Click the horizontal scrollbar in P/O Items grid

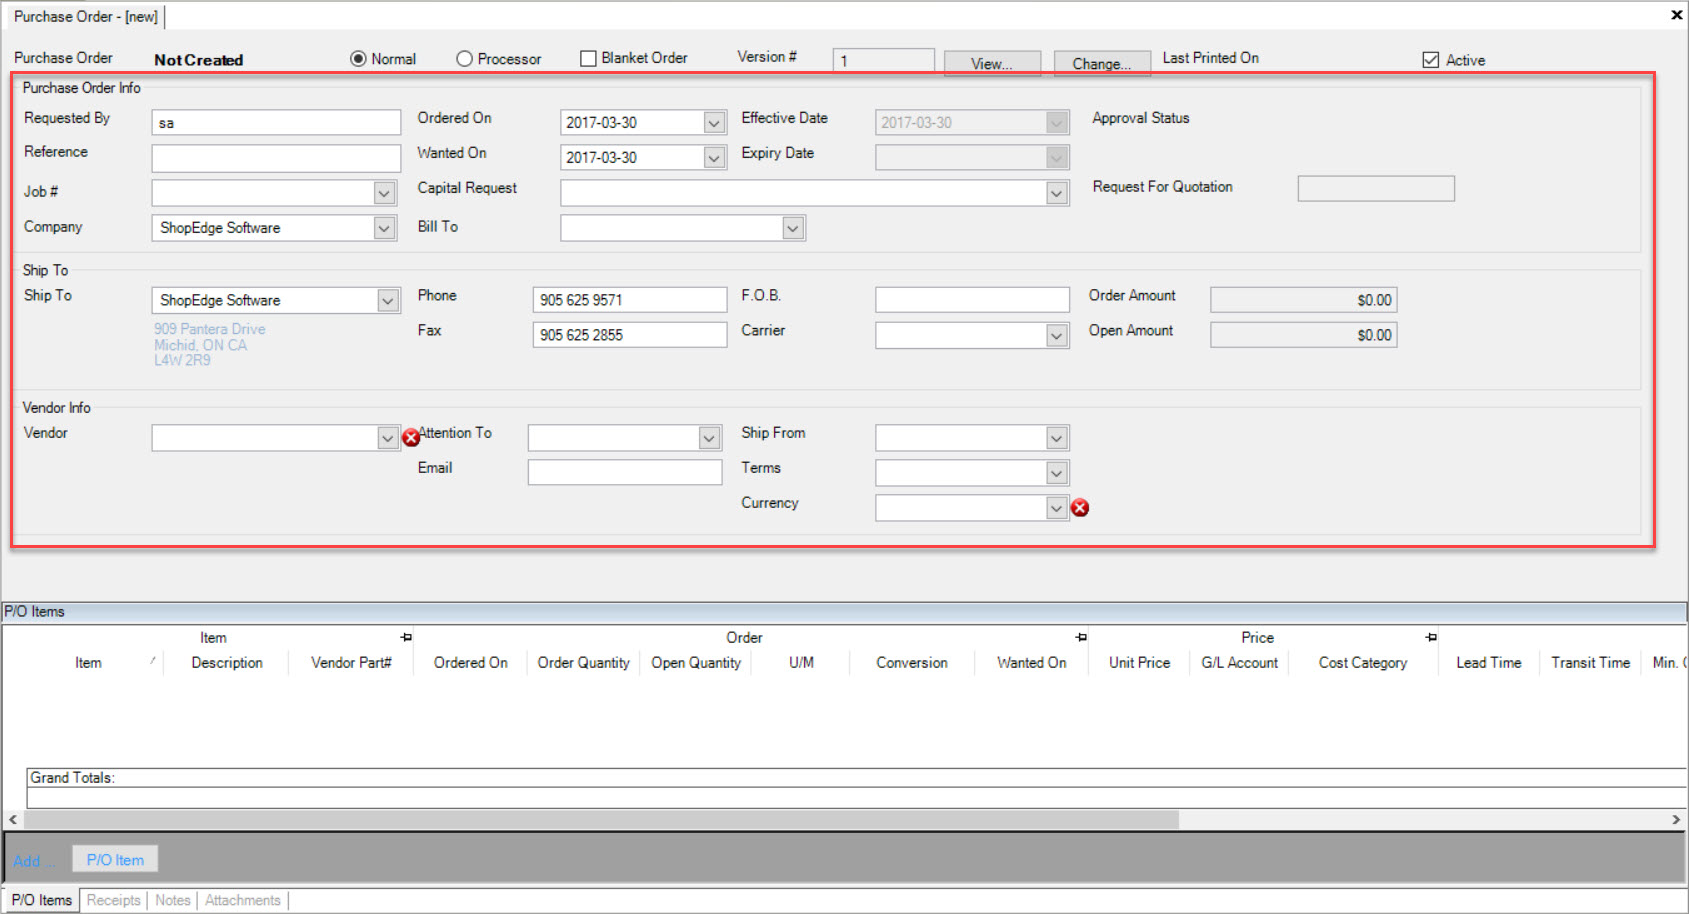601,820
